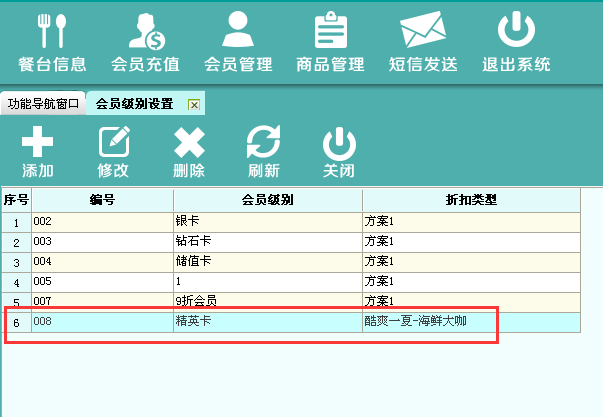The height and width of the screenshot is (417, 603).
Task: Click the 刷新 refresh arrows icon
Action: (264, 143)
